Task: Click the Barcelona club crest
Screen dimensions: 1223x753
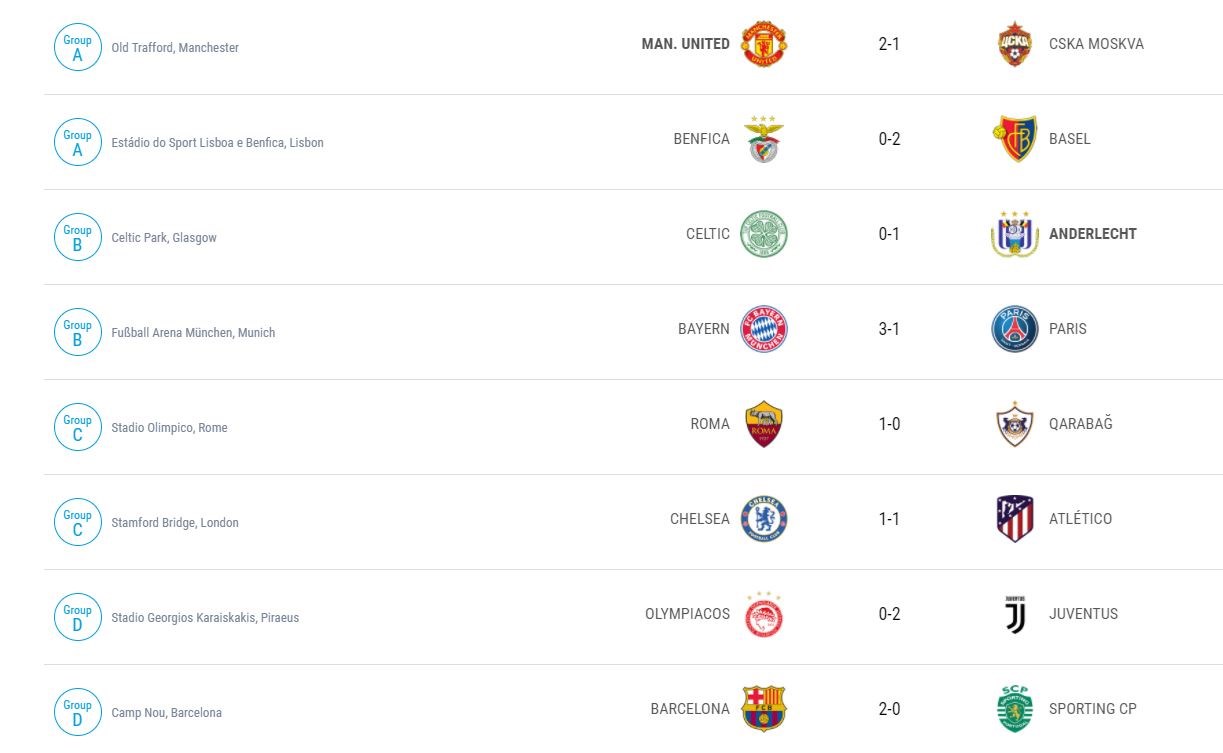Action: [x=764, y=709]
